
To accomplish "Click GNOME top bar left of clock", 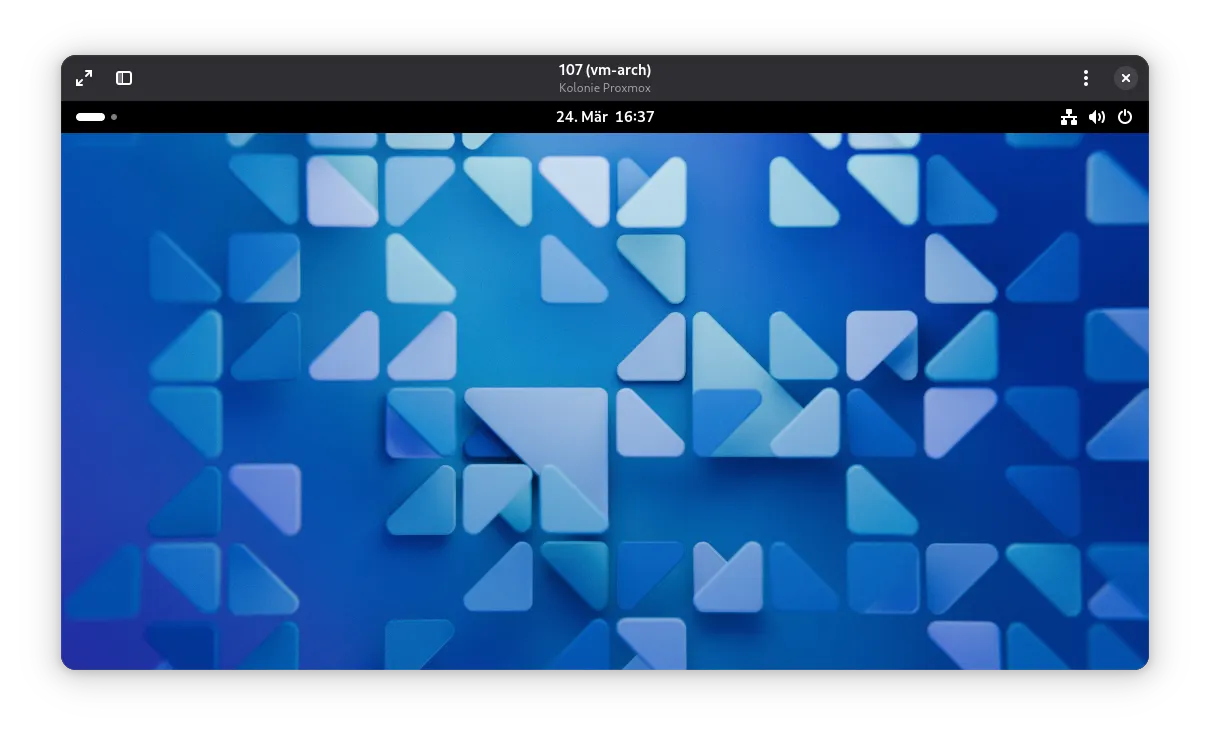I will point(330,117).
